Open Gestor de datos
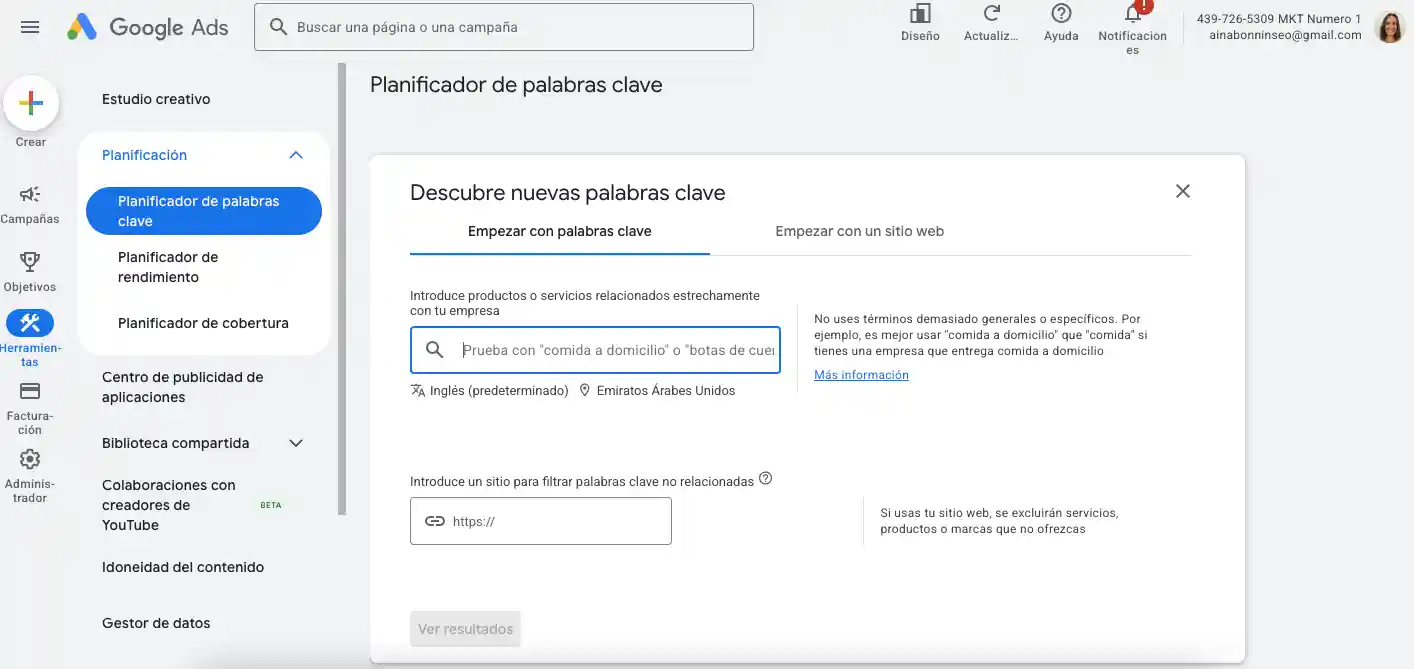The width and height of the screenshot is (1414, 669). coord(156,623)
